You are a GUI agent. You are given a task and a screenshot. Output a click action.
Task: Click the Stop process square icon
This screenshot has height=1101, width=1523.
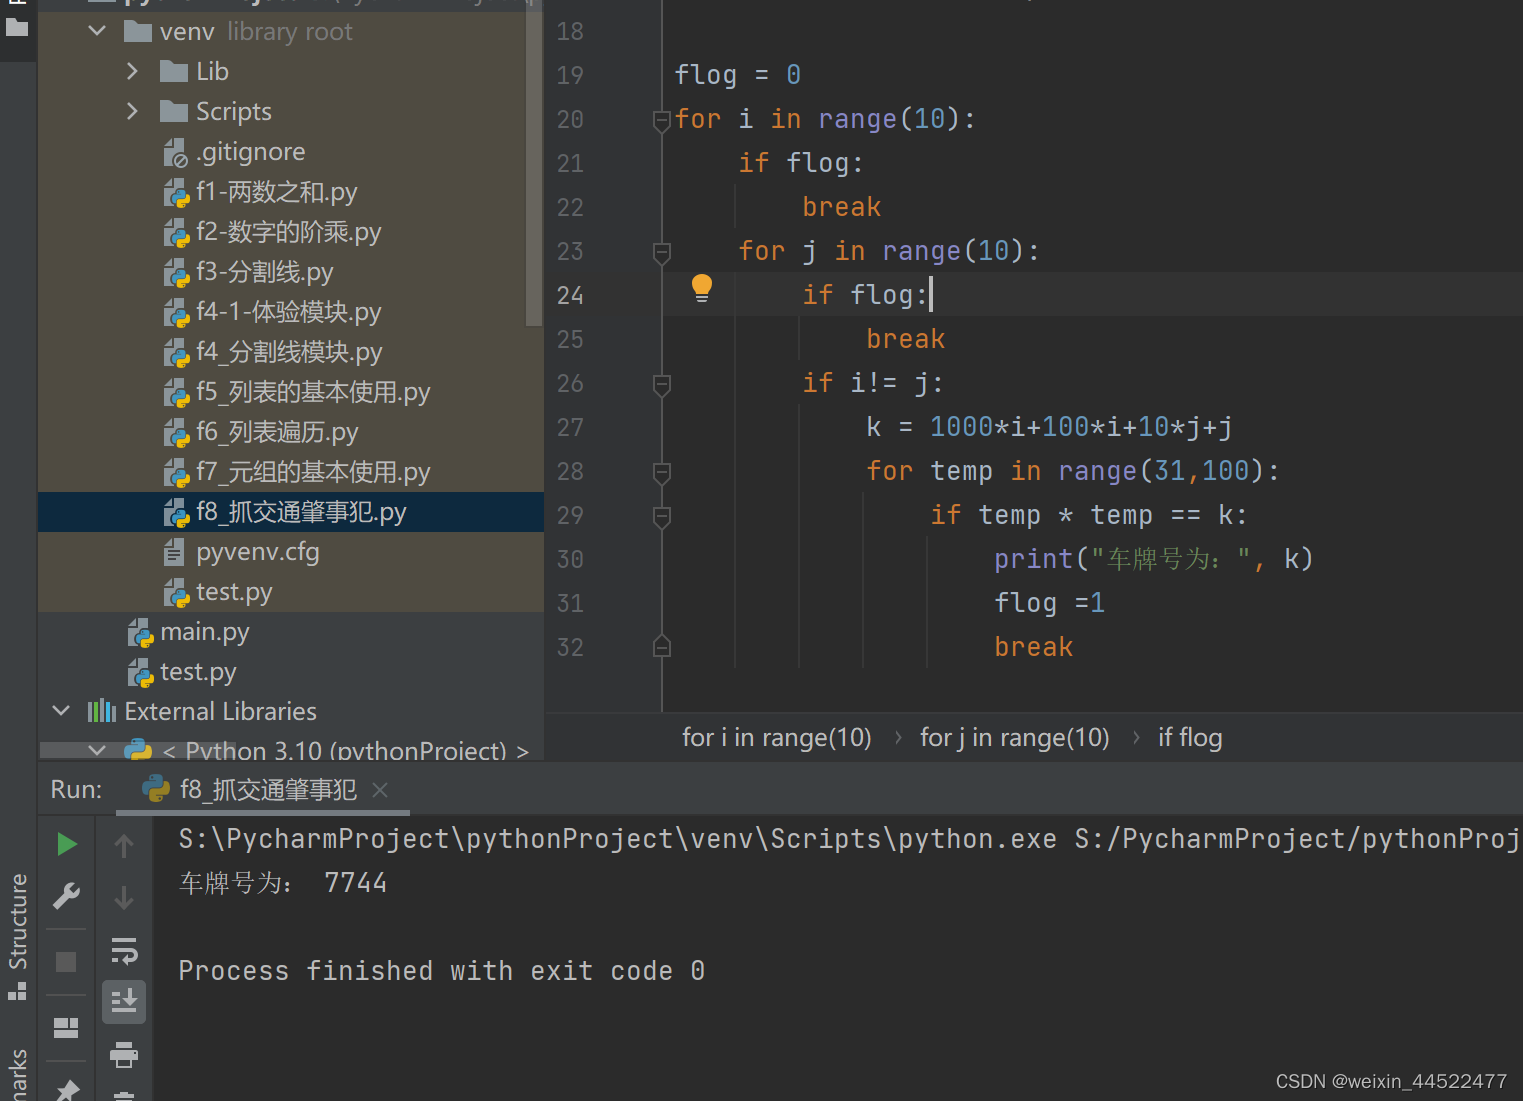pyautogui.click(x=66, y=962)
